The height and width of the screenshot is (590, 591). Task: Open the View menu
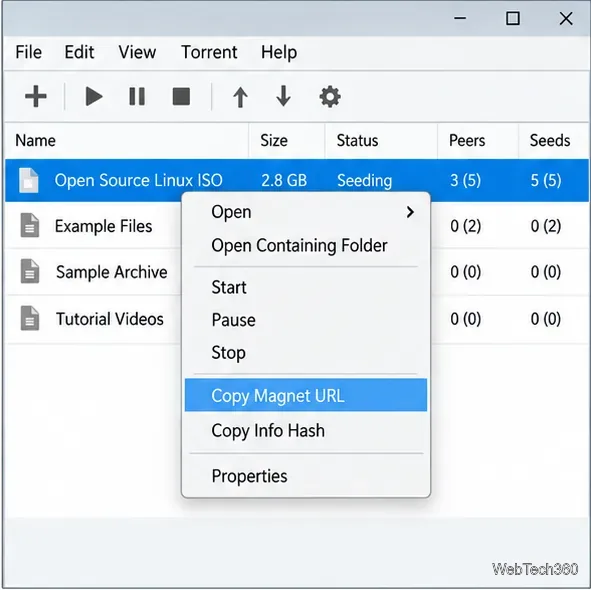point(137,52)
